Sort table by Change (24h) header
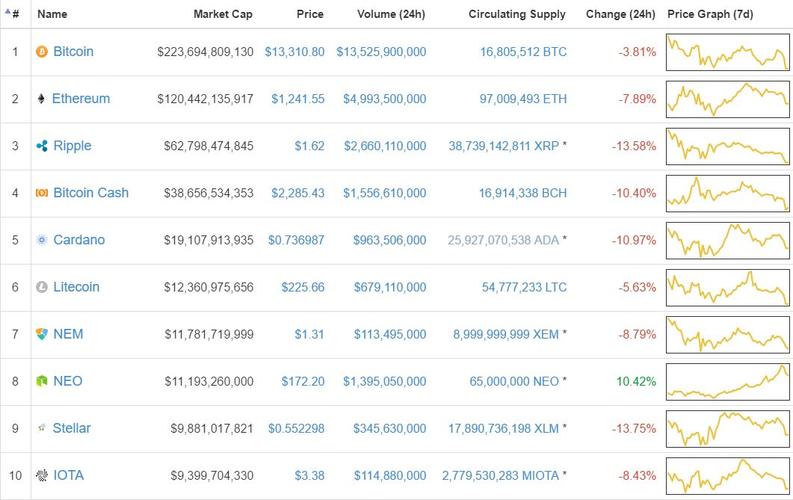 coord(621,14)
